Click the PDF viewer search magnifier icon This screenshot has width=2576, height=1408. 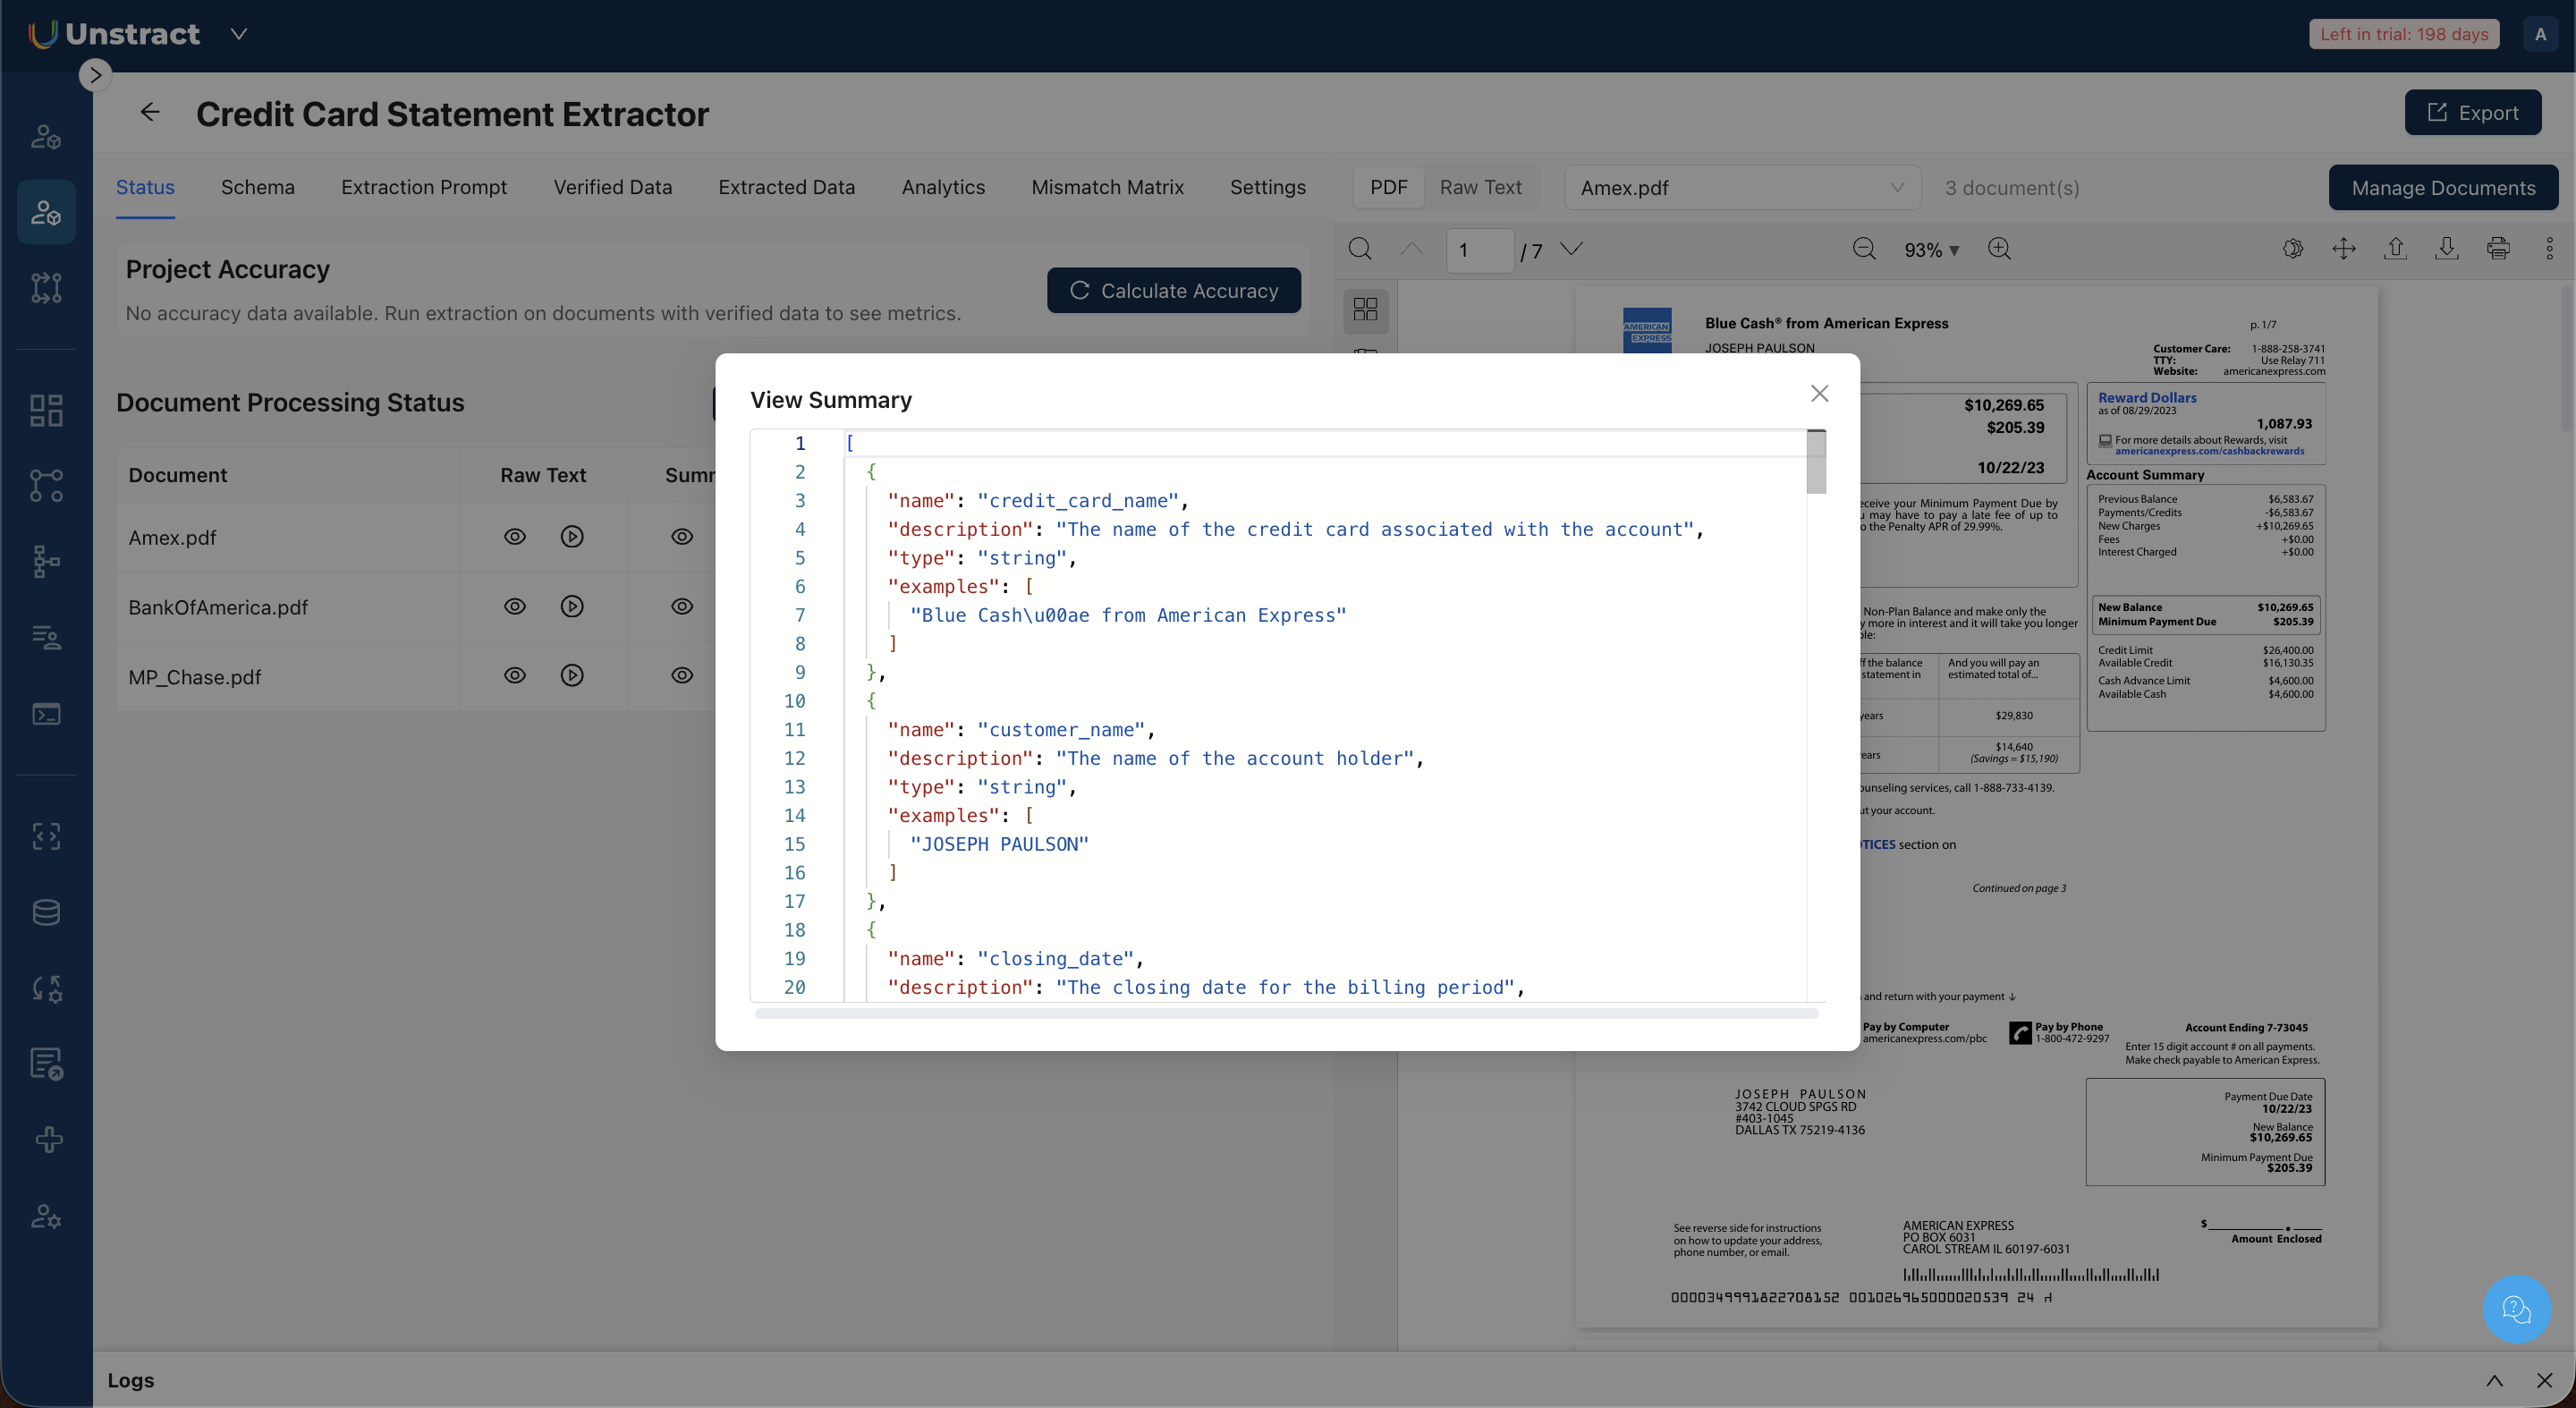point(1360,249)
